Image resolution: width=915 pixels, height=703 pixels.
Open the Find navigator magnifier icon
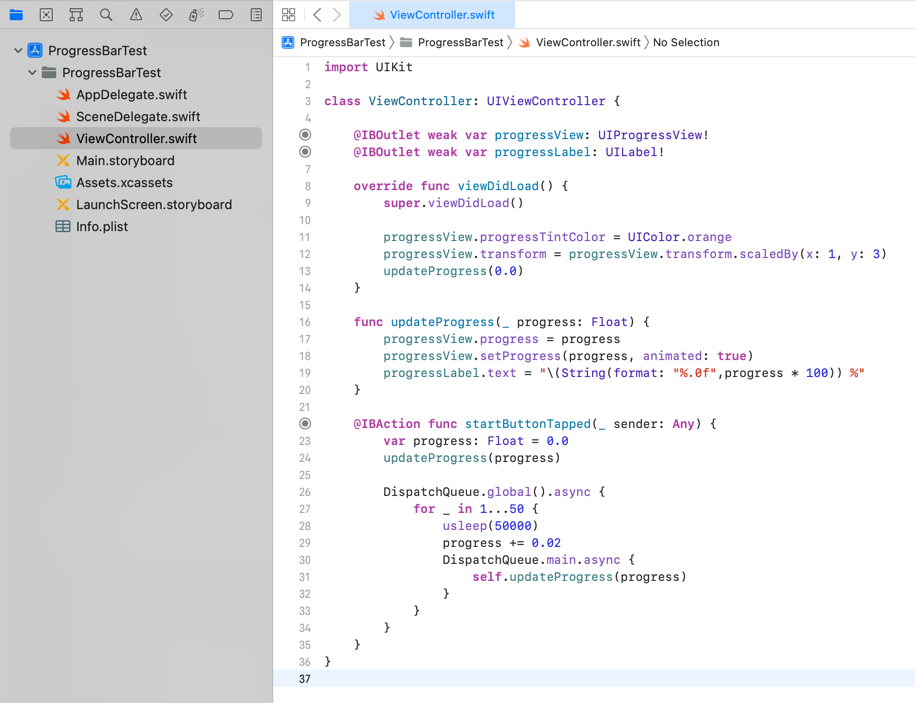click(106, 15)
